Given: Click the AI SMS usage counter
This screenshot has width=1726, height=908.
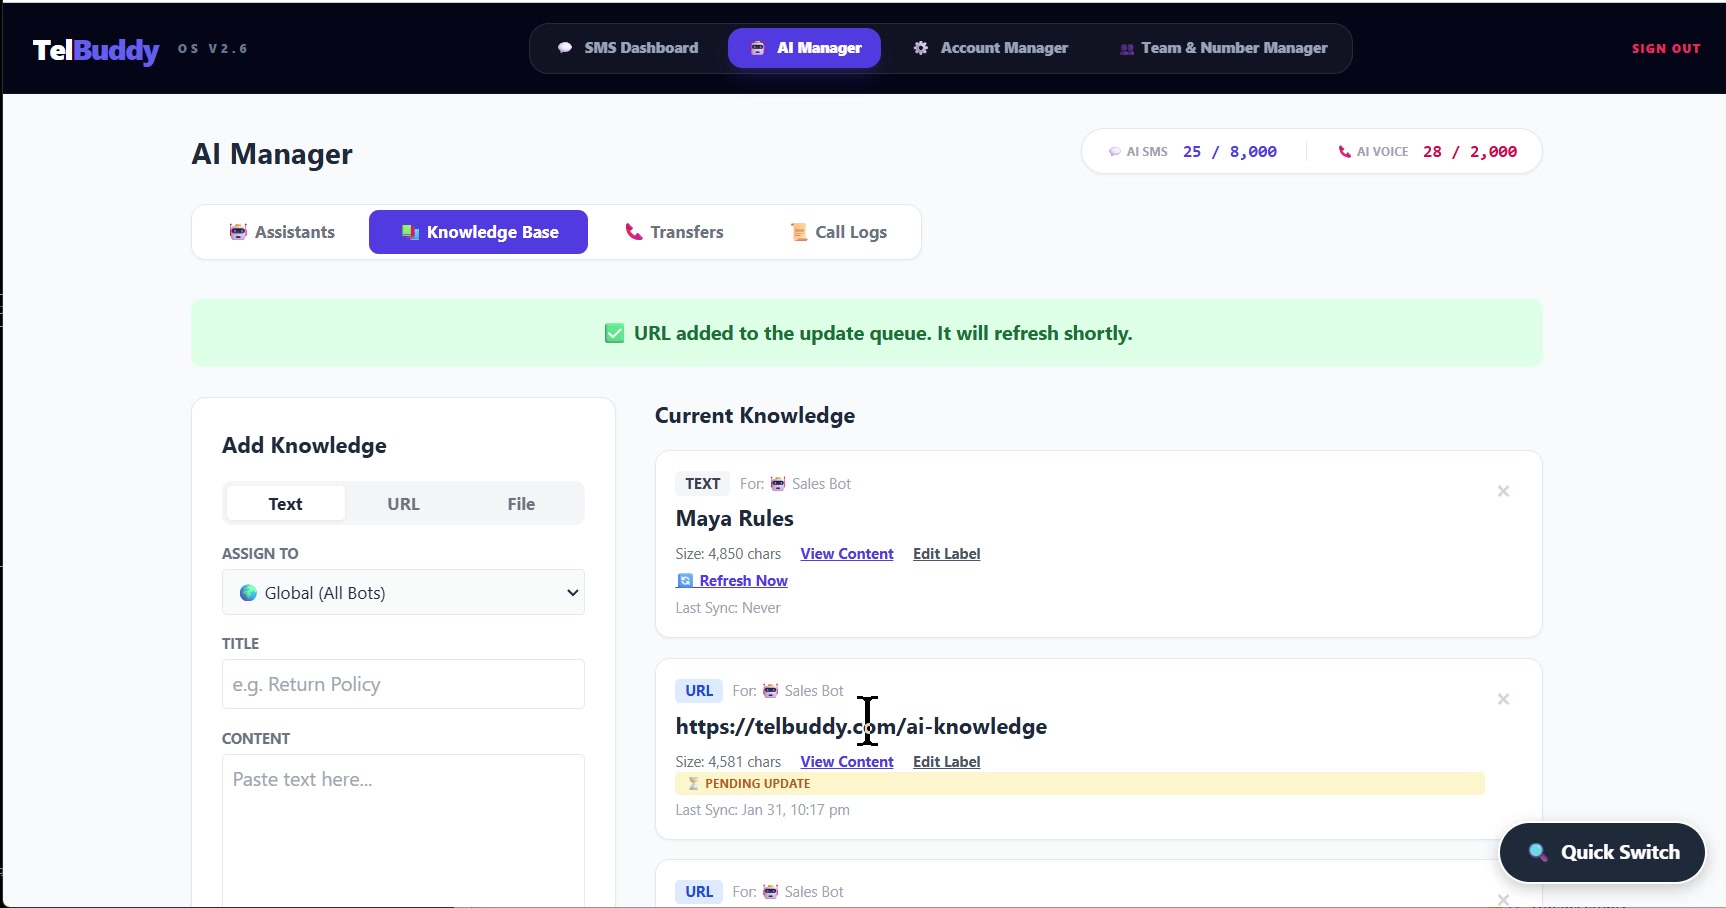Looking at the screenshot, I should point(1192,152).
